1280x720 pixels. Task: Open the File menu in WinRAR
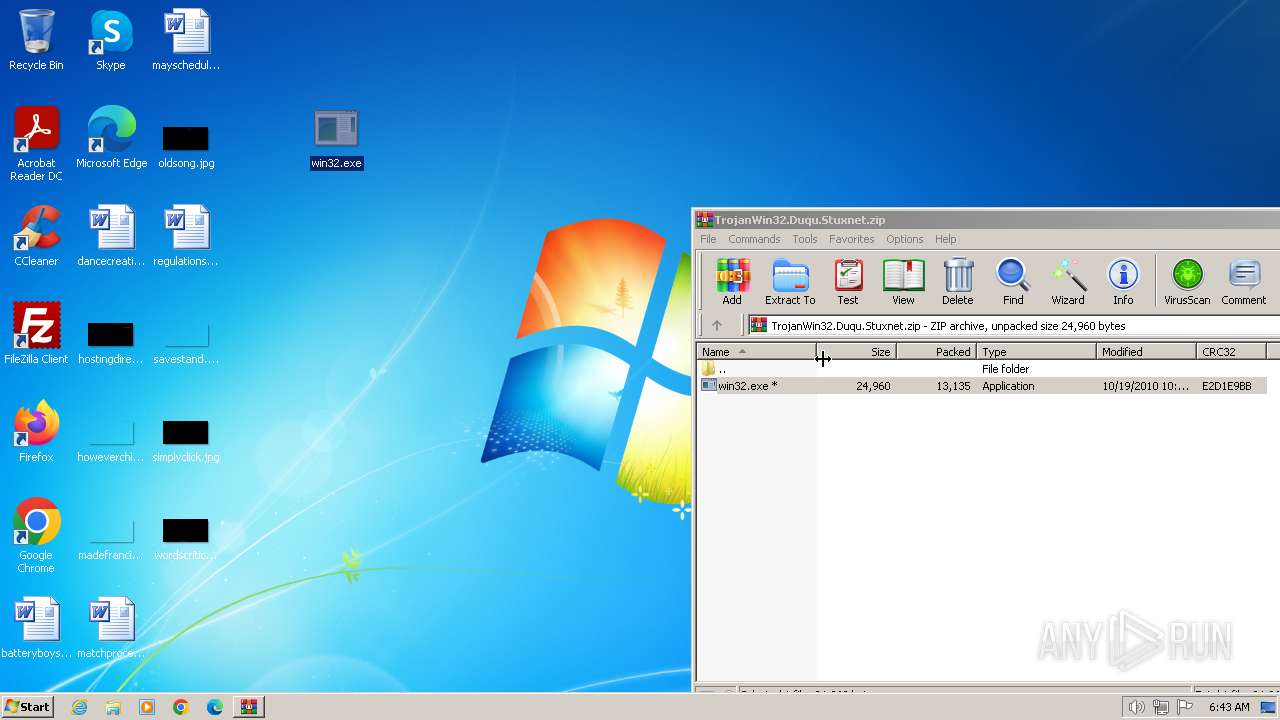[x=708, y=239]
